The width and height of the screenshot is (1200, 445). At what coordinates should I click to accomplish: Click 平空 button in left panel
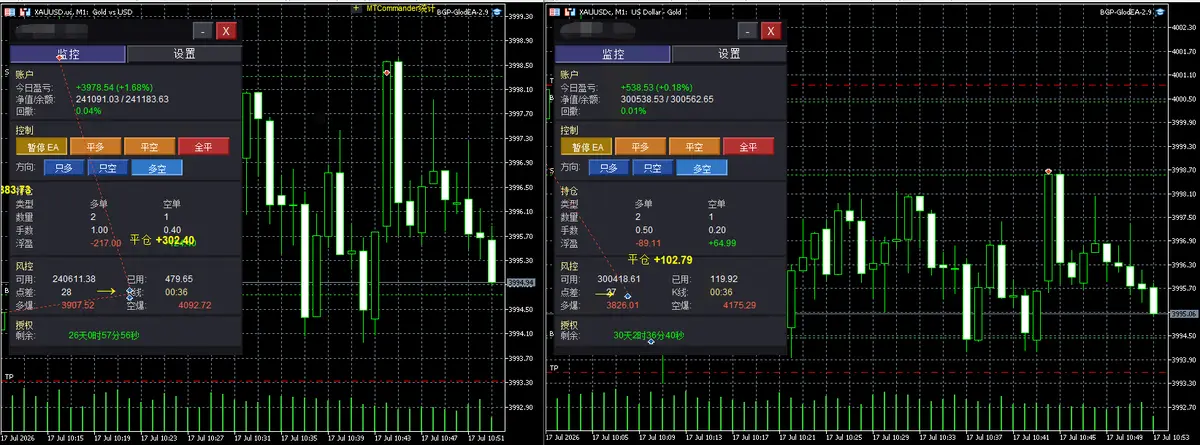click(x=149, y=147)
